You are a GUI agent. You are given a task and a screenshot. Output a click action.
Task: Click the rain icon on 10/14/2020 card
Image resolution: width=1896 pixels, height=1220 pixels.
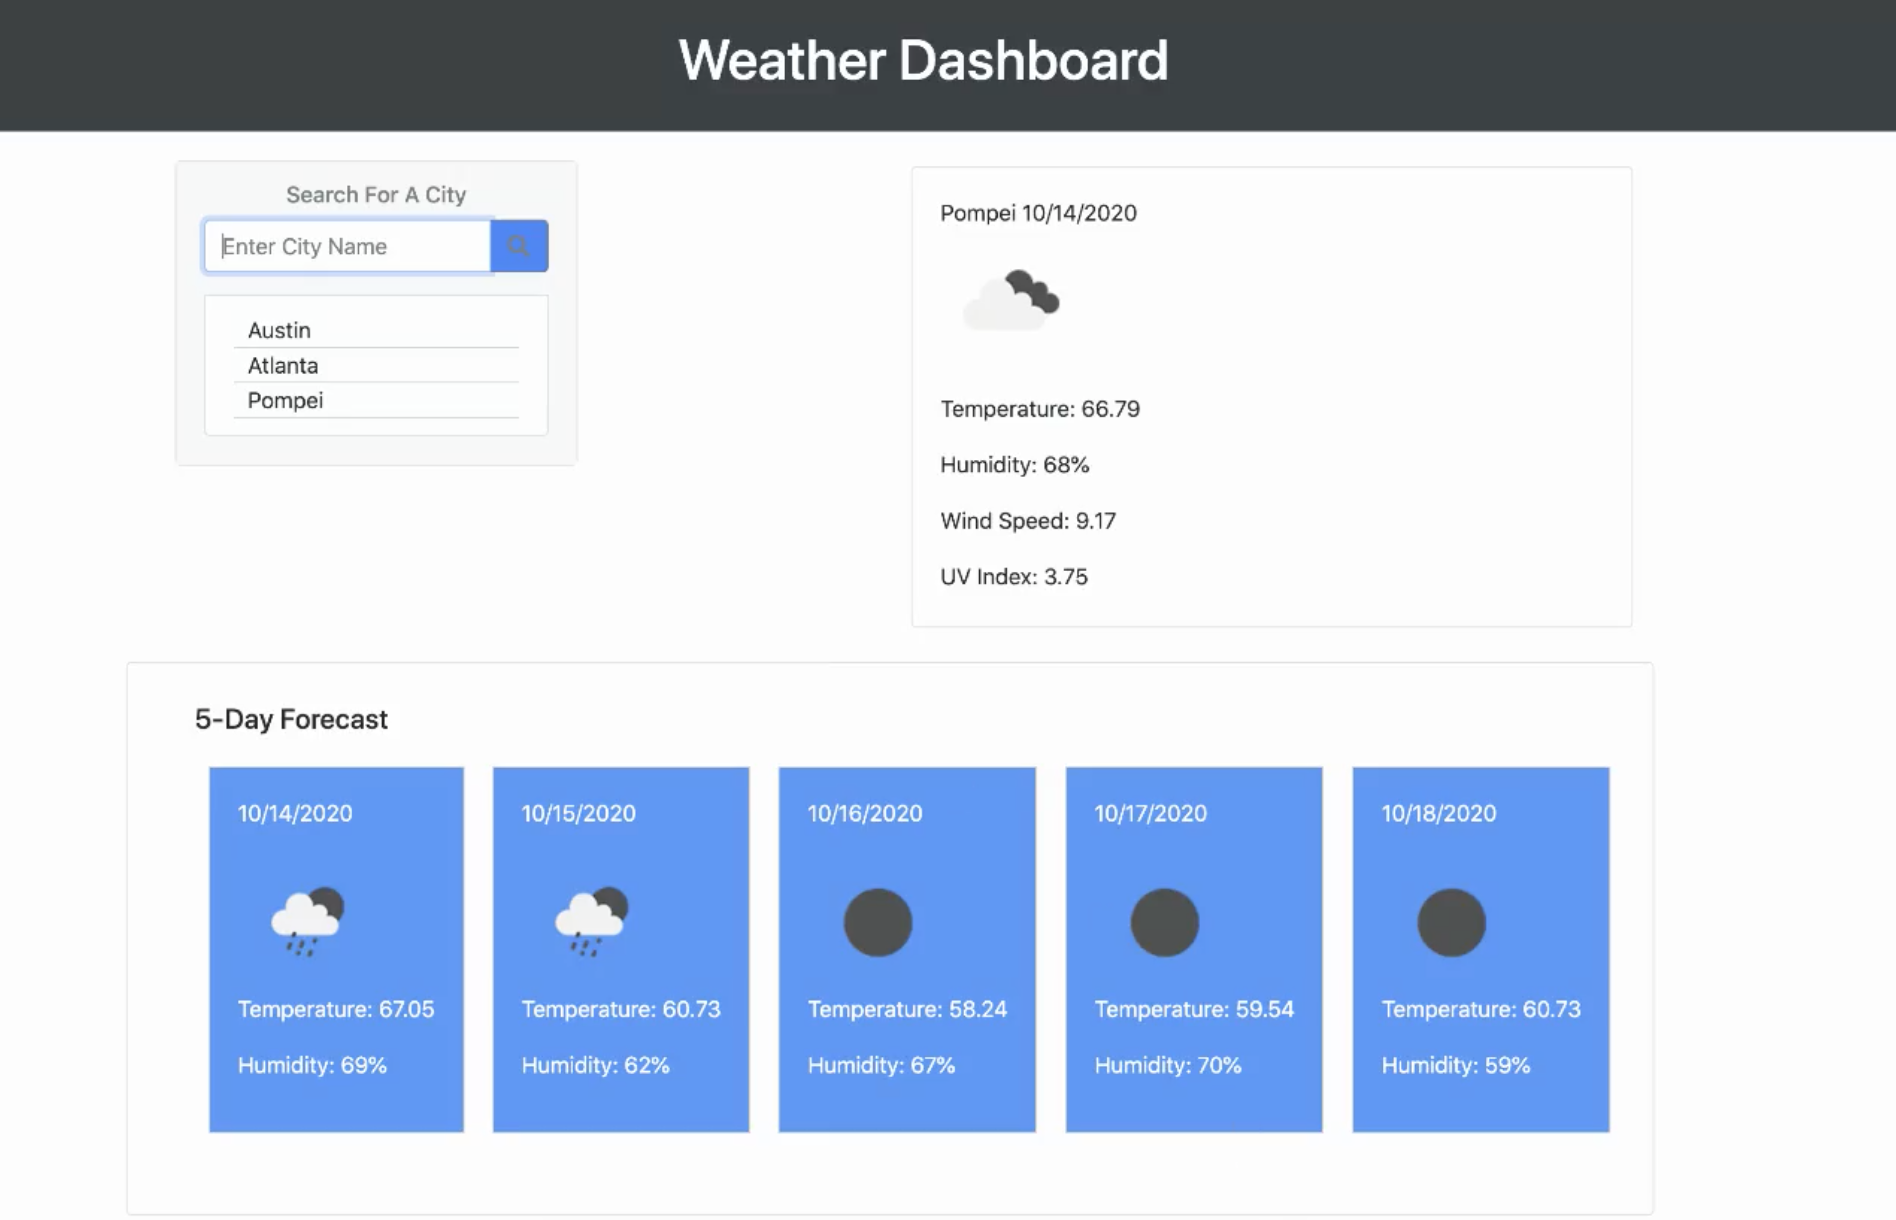[307, 922]
